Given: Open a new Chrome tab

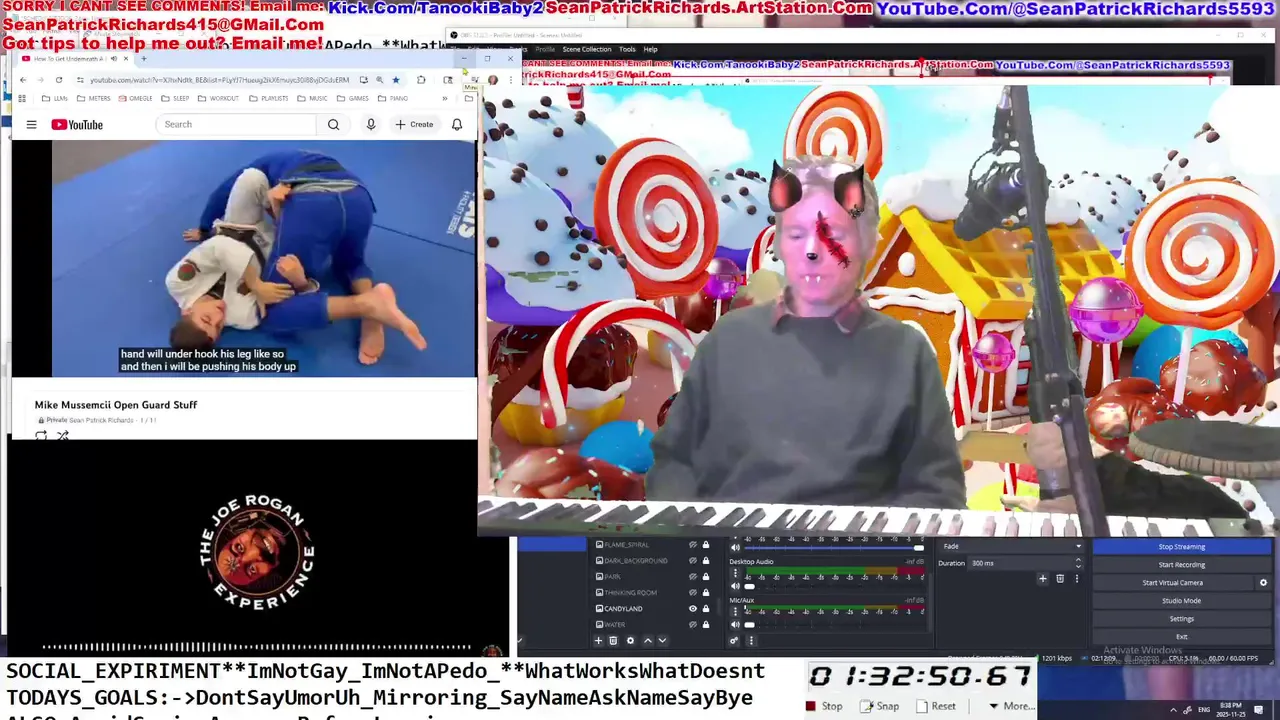Looking at the screenshot, I should pos(144,59).
